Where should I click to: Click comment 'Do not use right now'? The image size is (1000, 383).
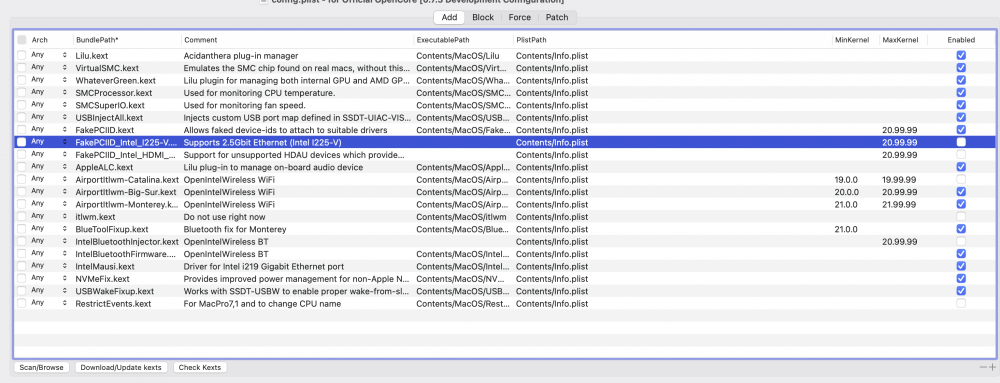click(x=224, y=217)
